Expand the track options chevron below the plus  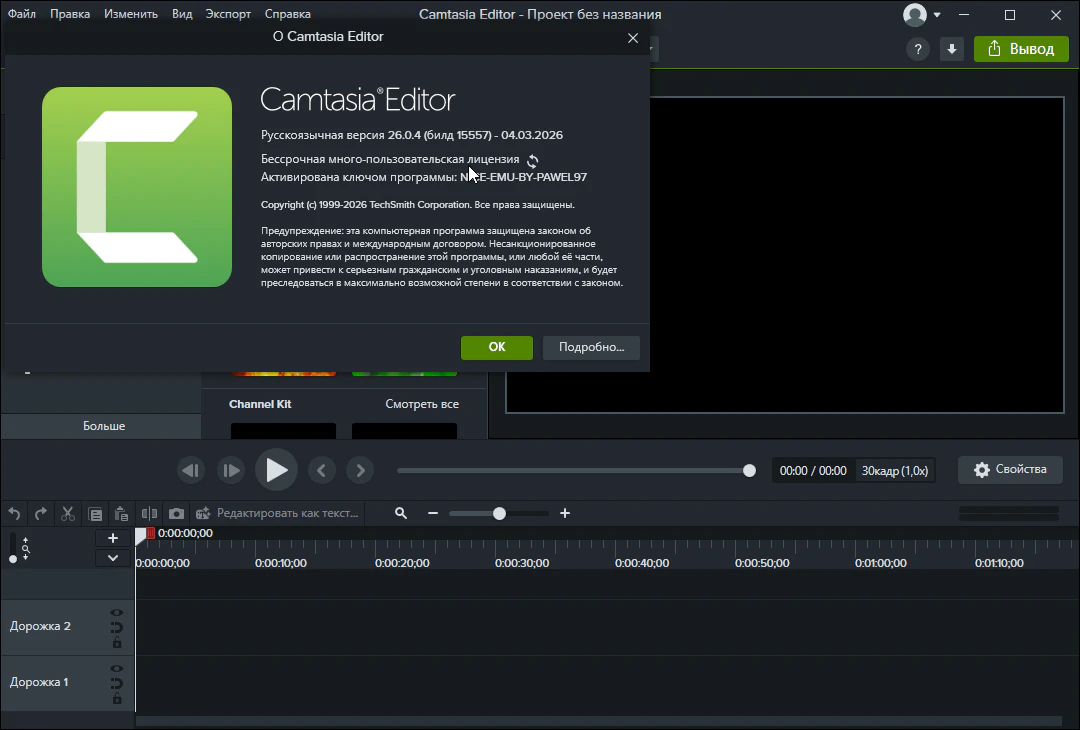[x=113, y=558]
